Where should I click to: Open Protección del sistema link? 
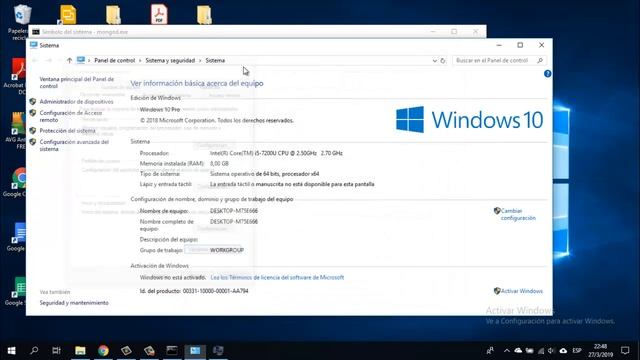[x=67, y=131]
